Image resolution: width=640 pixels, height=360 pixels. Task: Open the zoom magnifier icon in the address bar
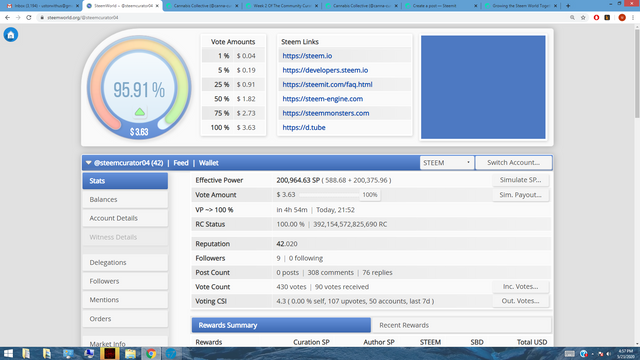572,18
